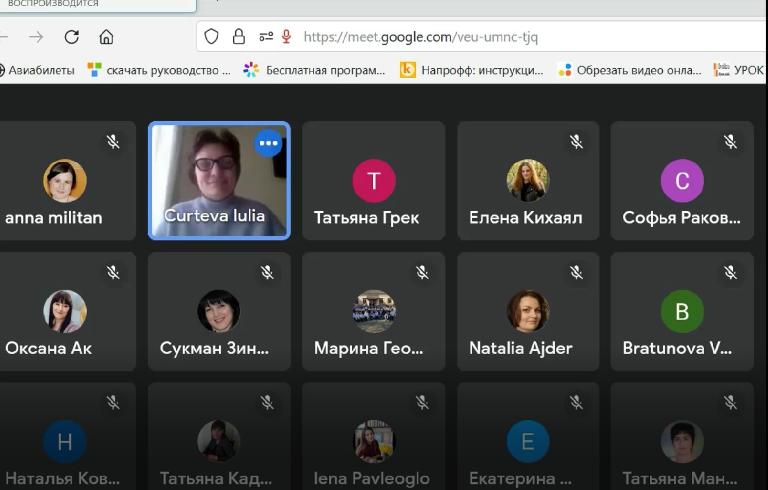Click the name Оксана Ак

click(x=48, y=348)
